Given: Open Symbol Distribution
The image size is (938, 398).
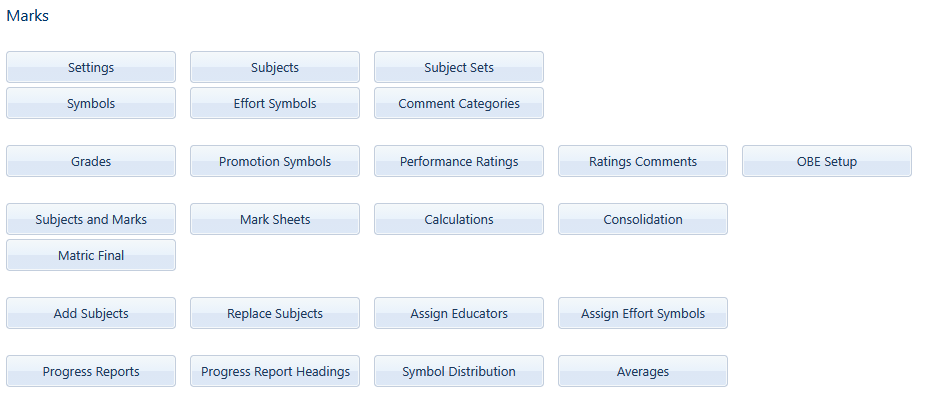Looking at the screenshot, I should coord(459,371).
